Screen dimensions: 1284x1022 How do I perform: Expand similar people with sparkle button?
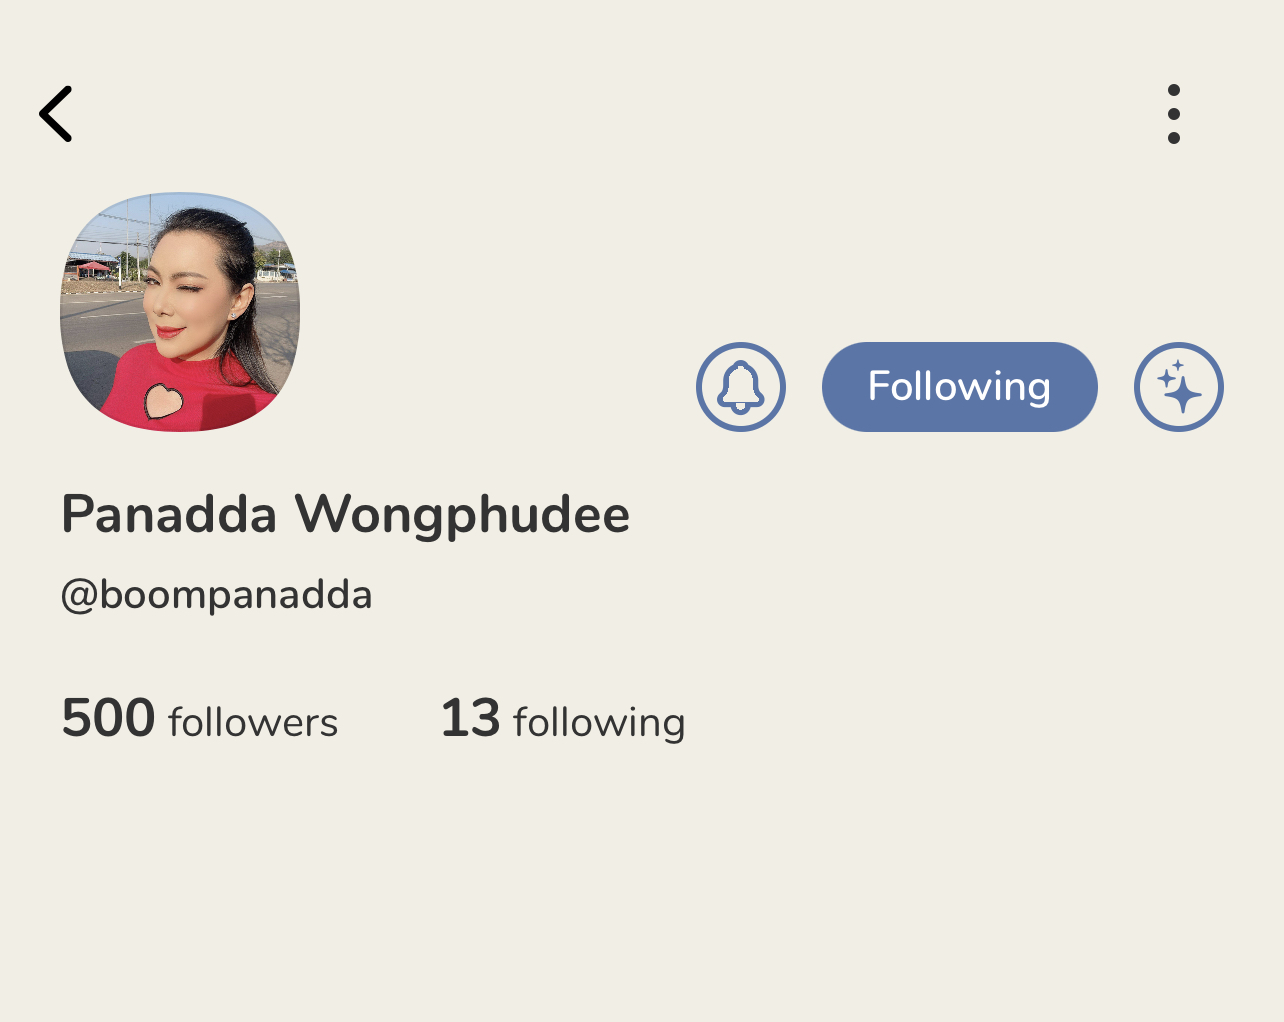pos(1178,387)
